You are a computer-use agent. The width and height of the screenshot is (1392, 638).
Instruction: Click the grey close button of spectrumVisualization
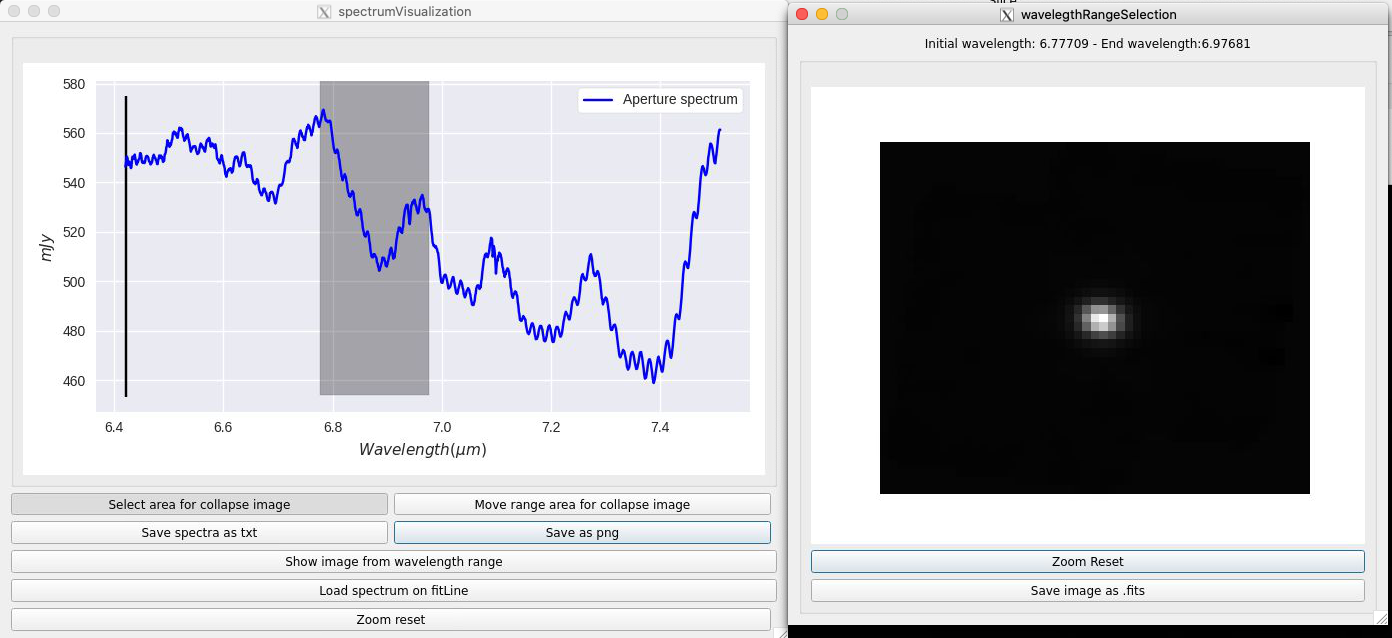pyautogui.click(x=14, y=11)
